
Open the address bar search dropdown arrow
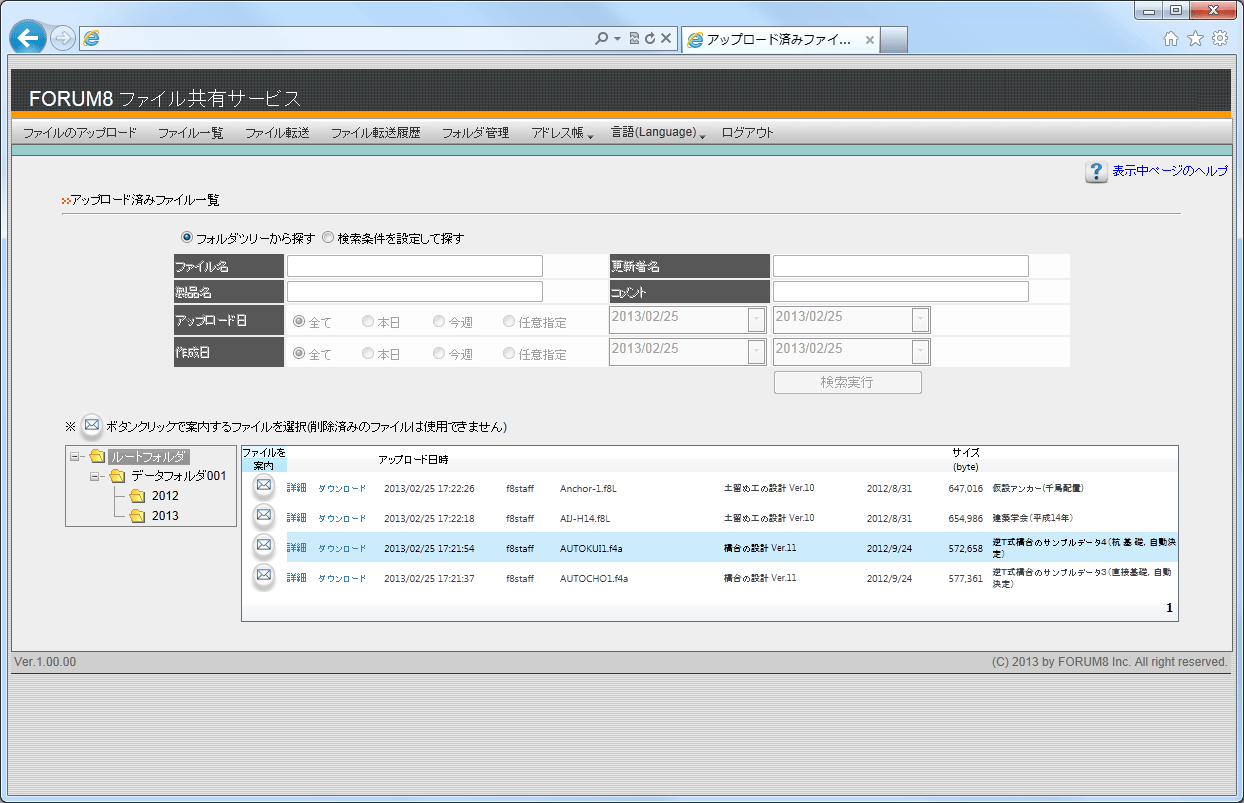(x=617, y=39)
